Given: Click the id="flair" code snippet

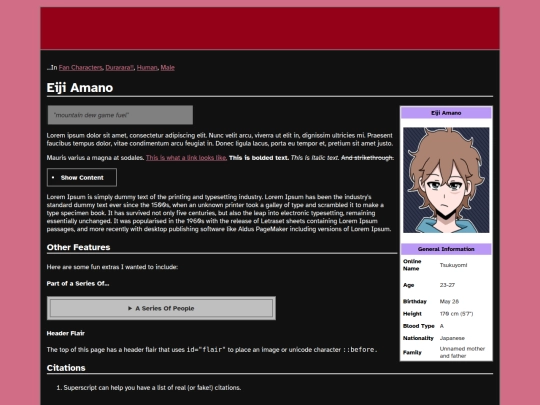Looking at the screenshot, I should pos(206,350).
